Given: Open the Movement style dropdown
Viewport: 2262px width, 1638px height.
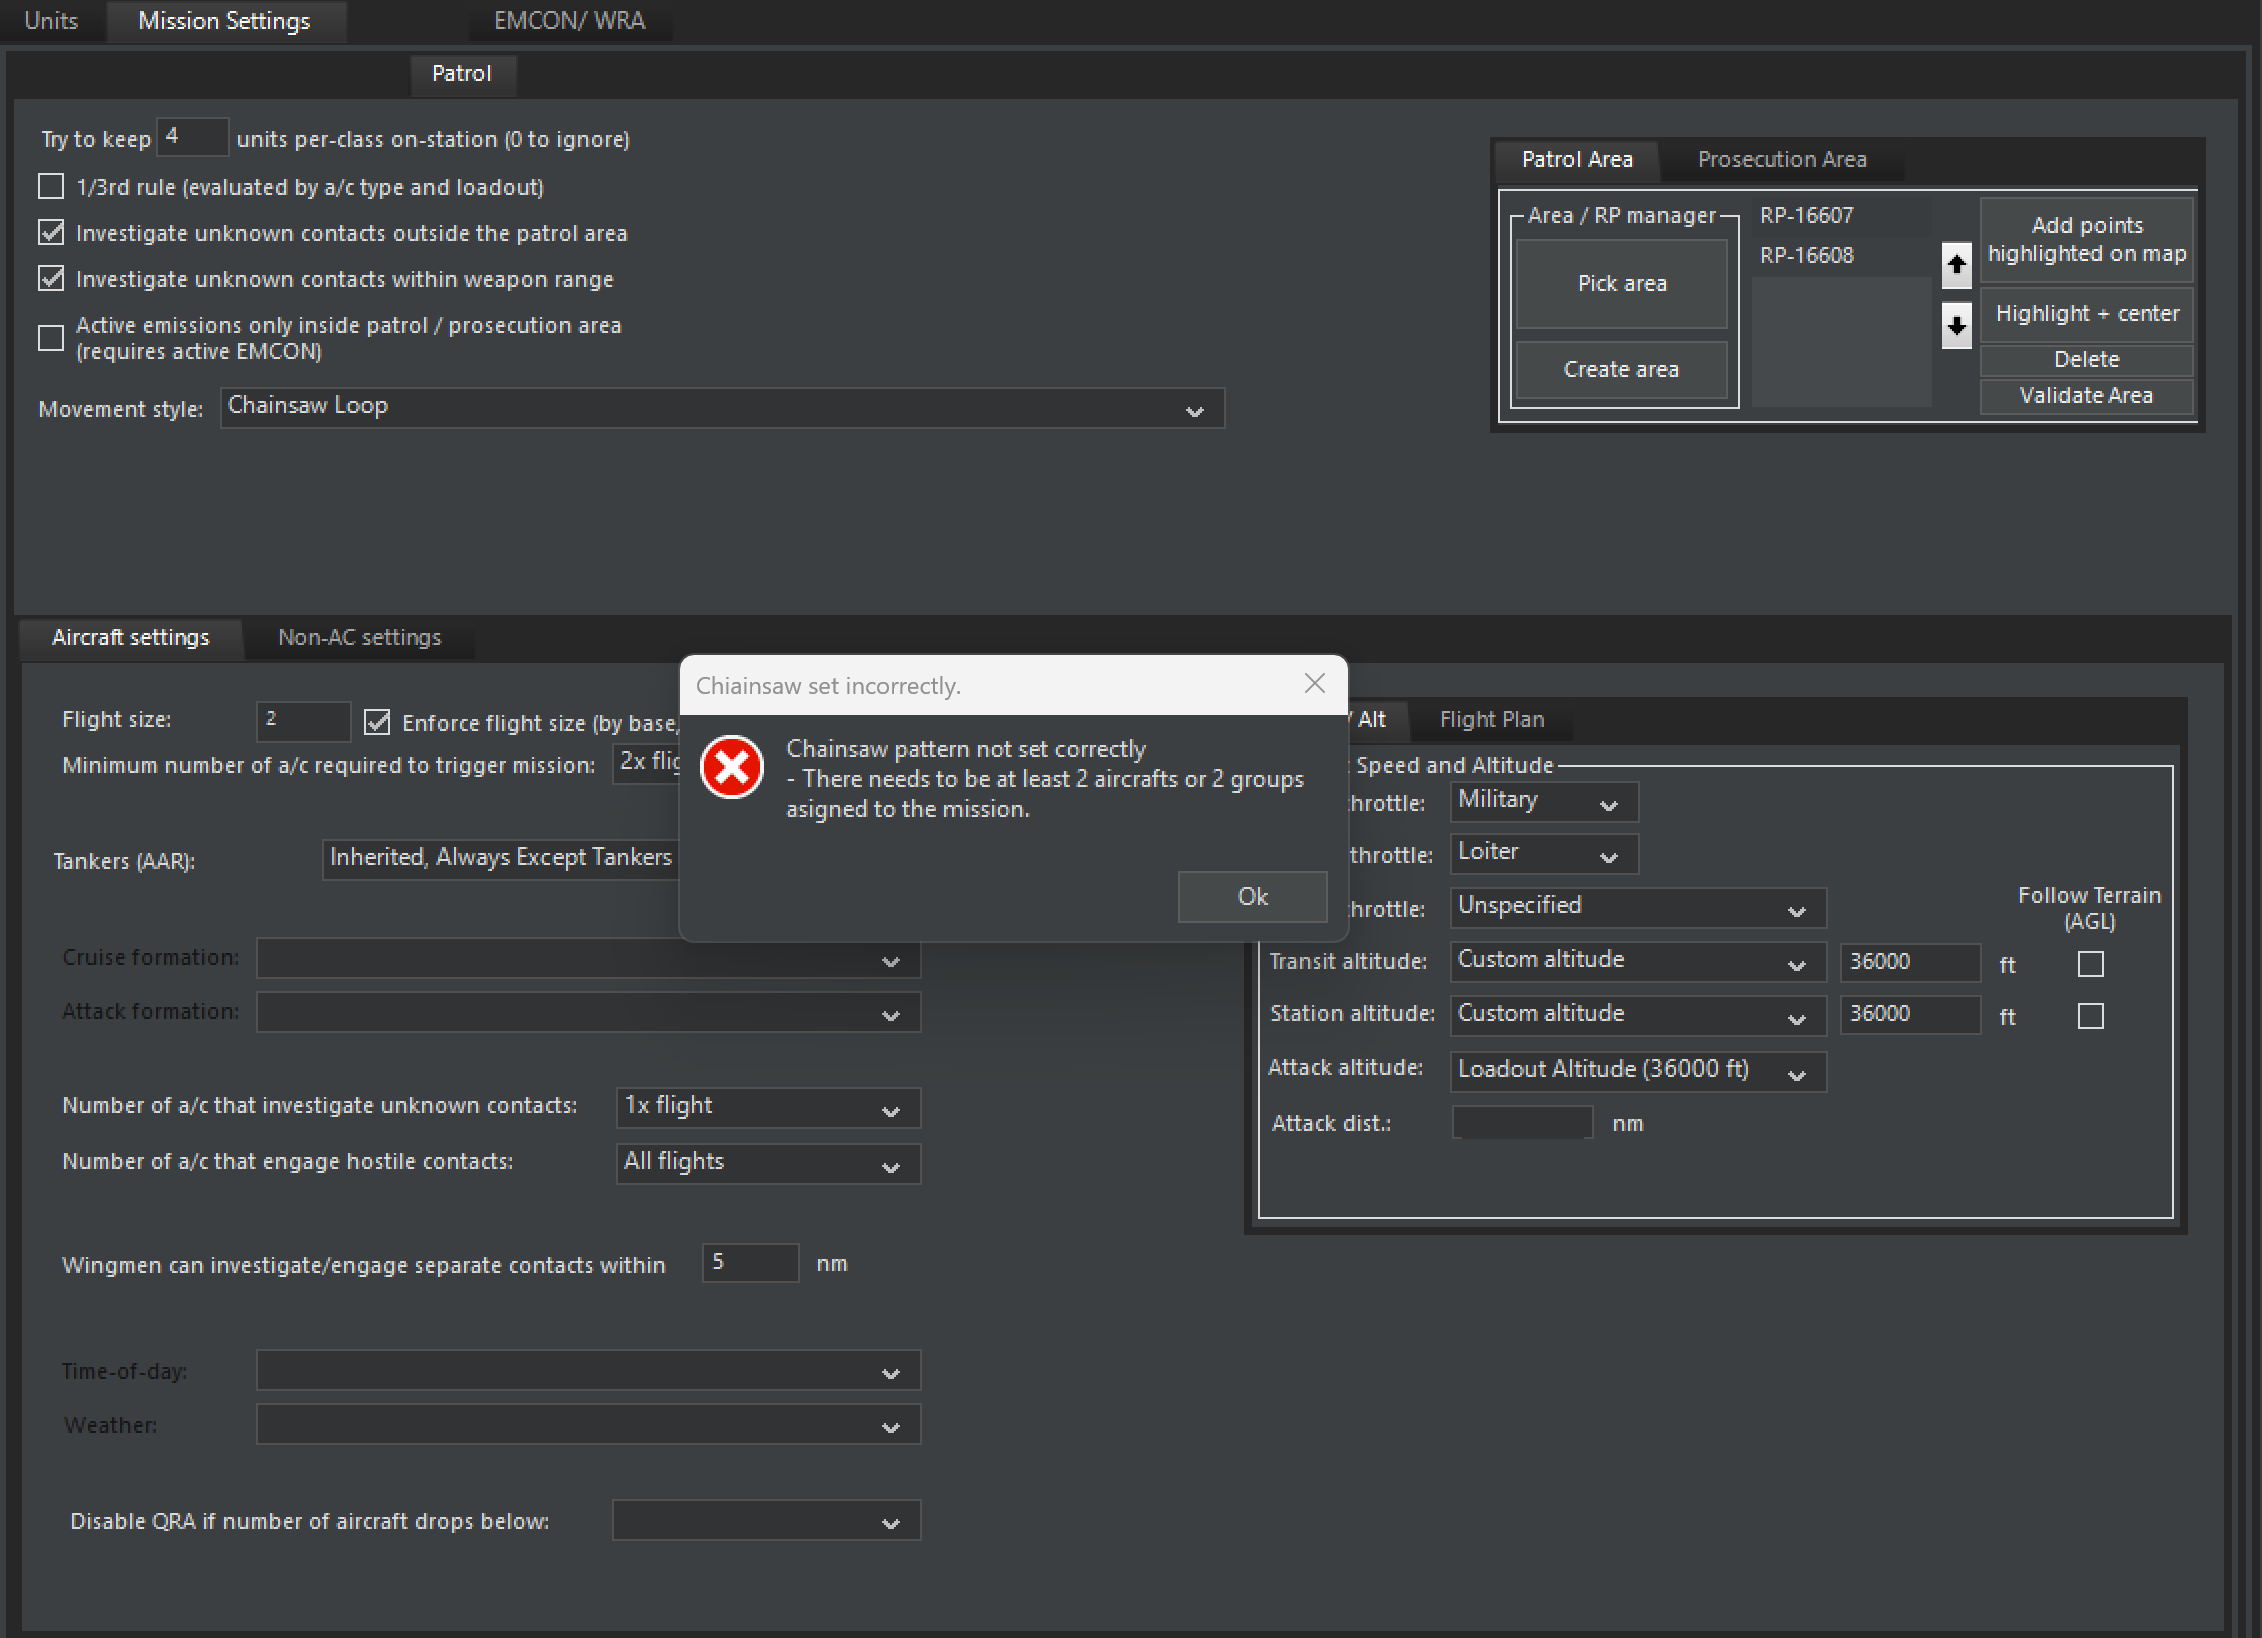Looking at the screenshot, I should 721,408.
